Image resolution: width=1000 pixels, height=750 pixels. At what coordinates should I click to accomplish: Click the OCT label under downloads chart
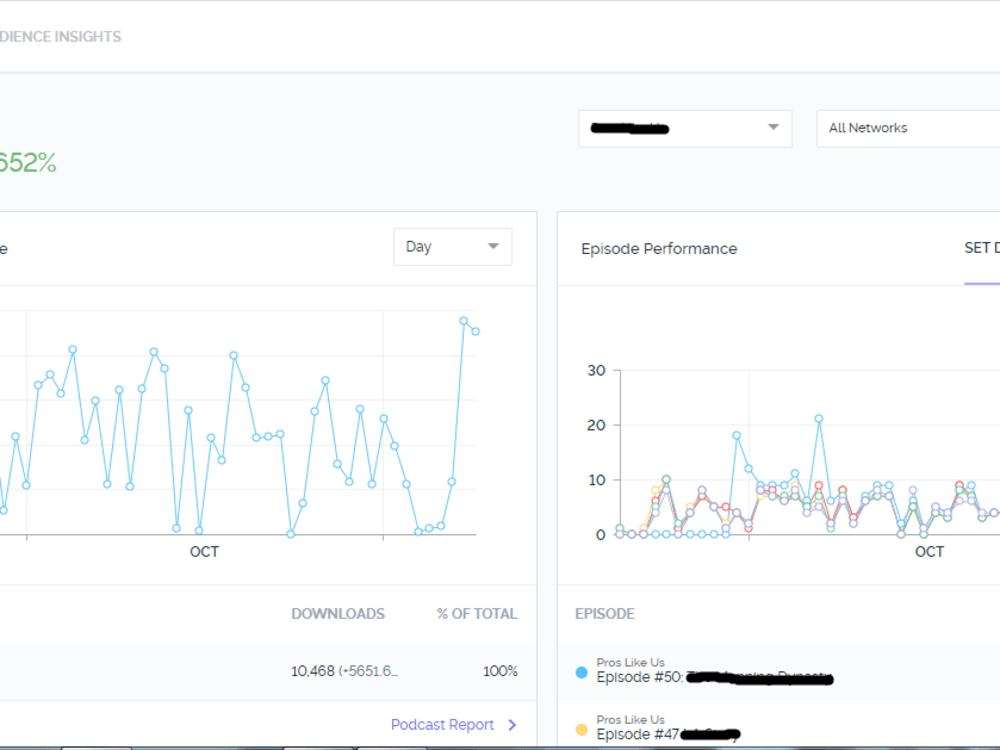204,552
